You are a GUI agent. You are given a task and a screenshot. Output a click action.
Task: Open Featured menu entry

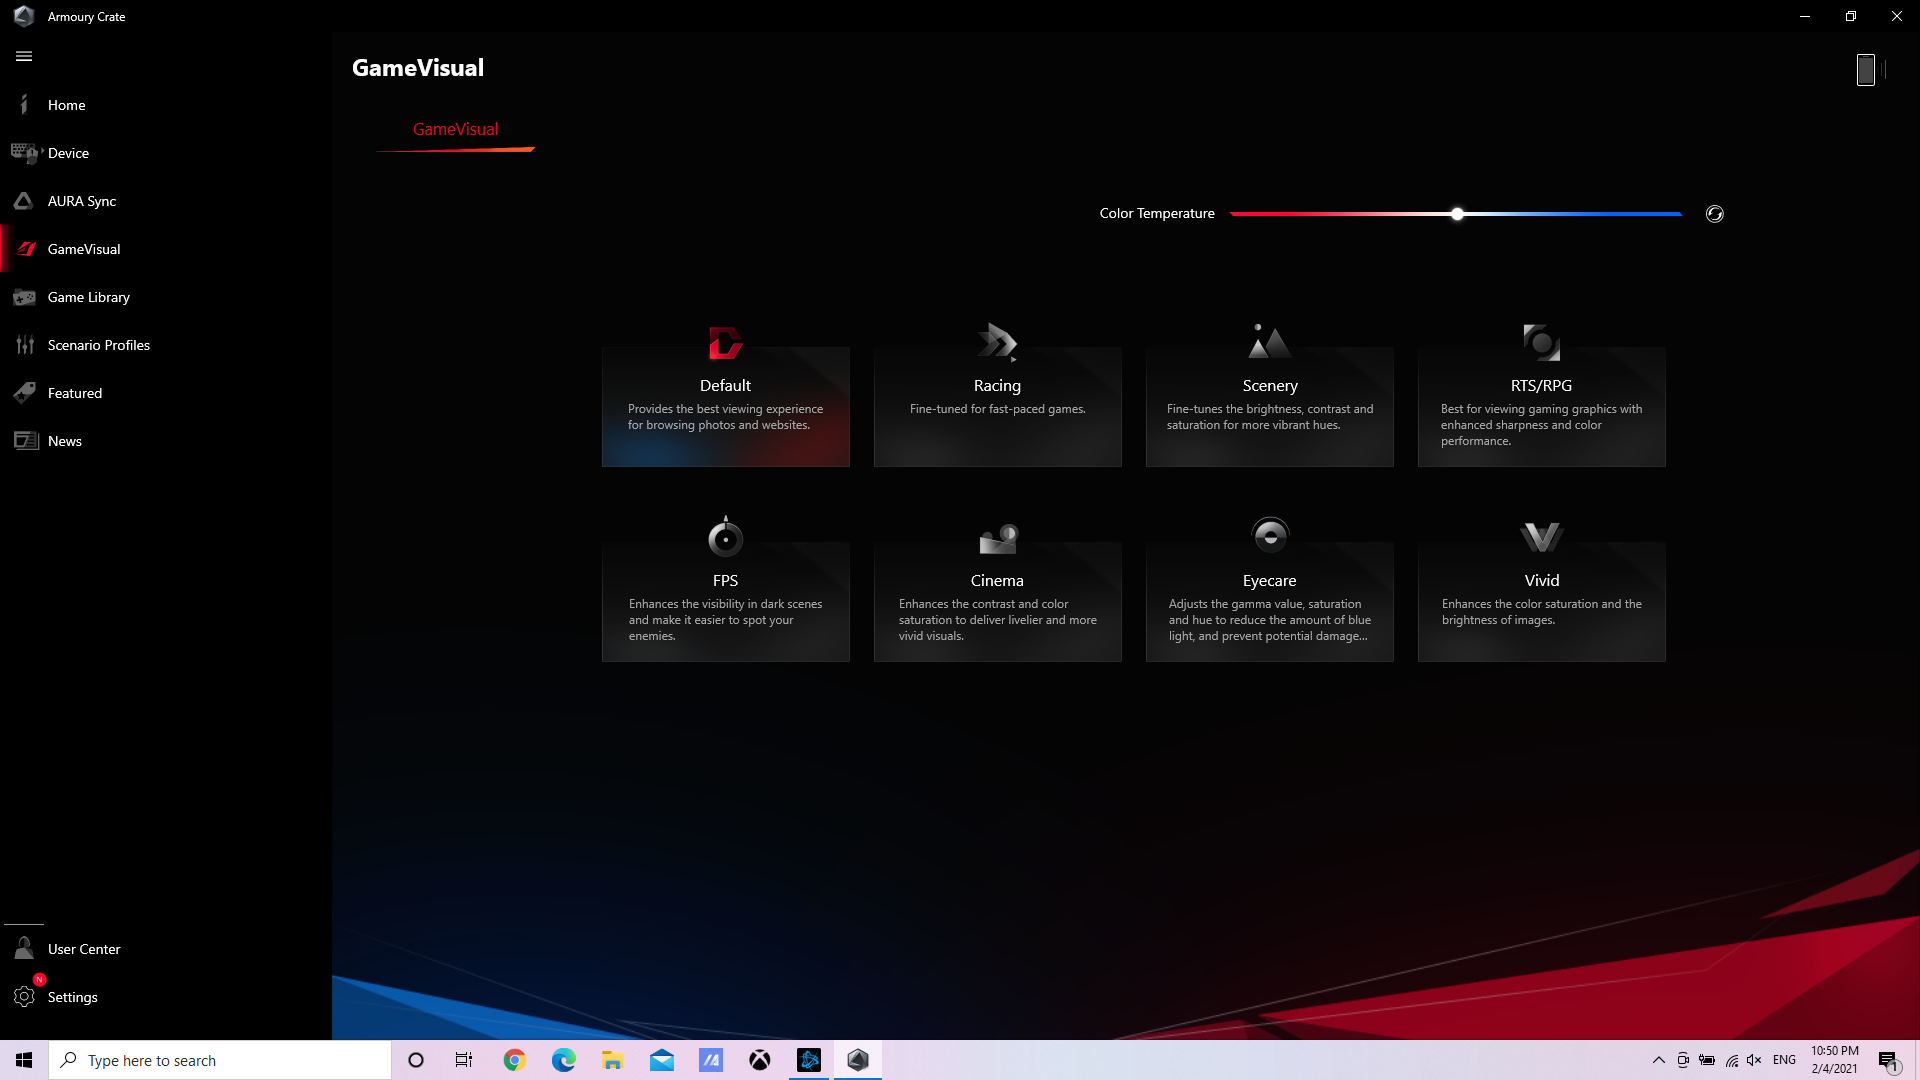coord(75,393)
